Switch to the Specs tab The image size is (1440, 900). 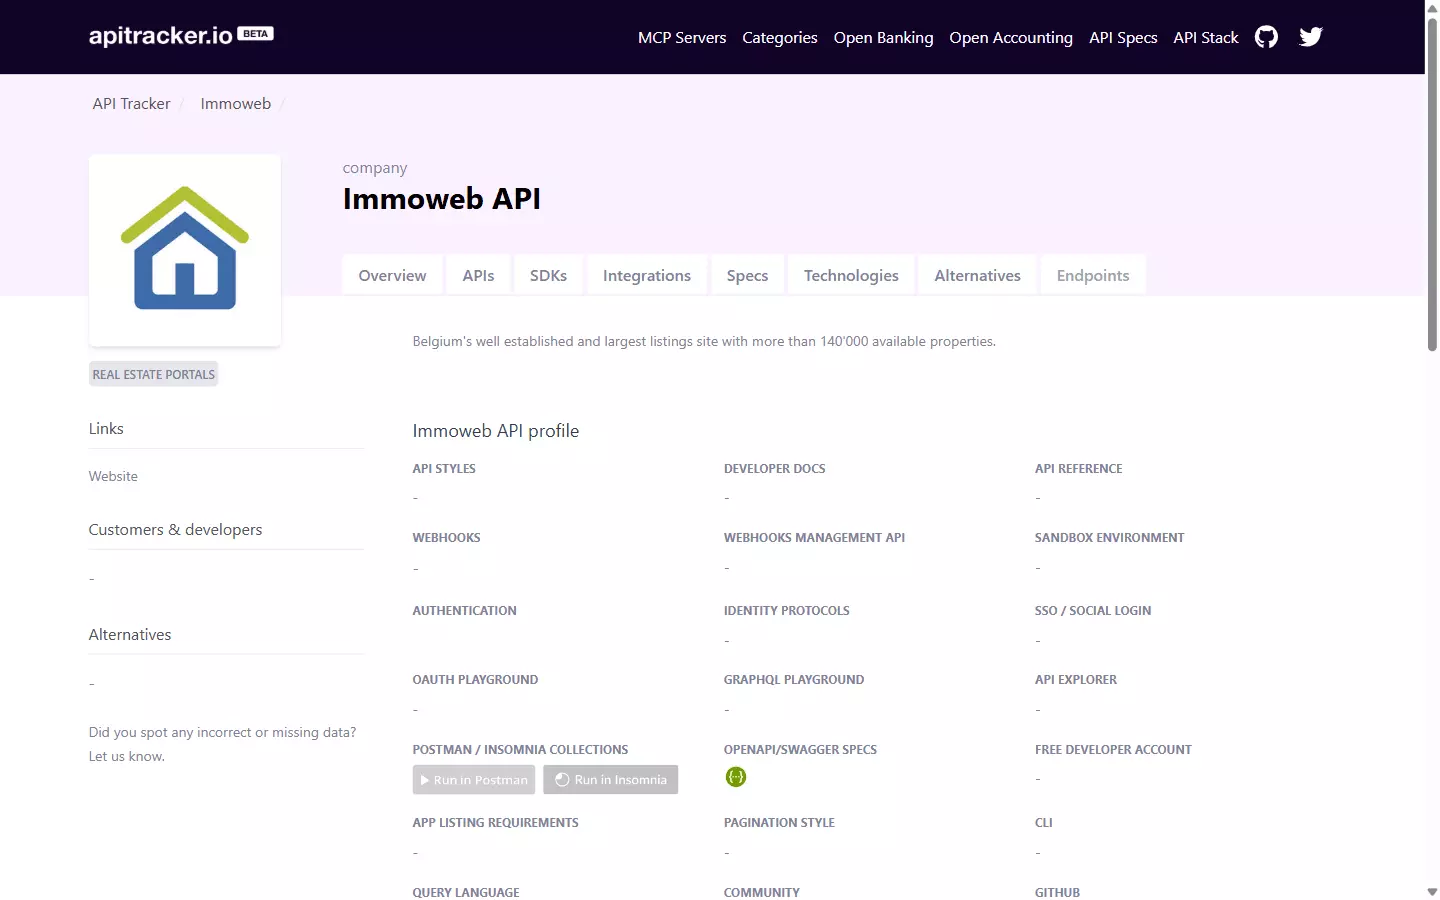[x=747, y=275]
